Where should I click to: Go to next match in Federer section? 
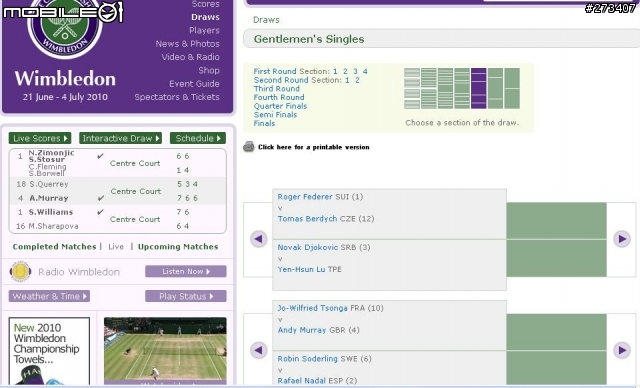[x=621, y=239]
